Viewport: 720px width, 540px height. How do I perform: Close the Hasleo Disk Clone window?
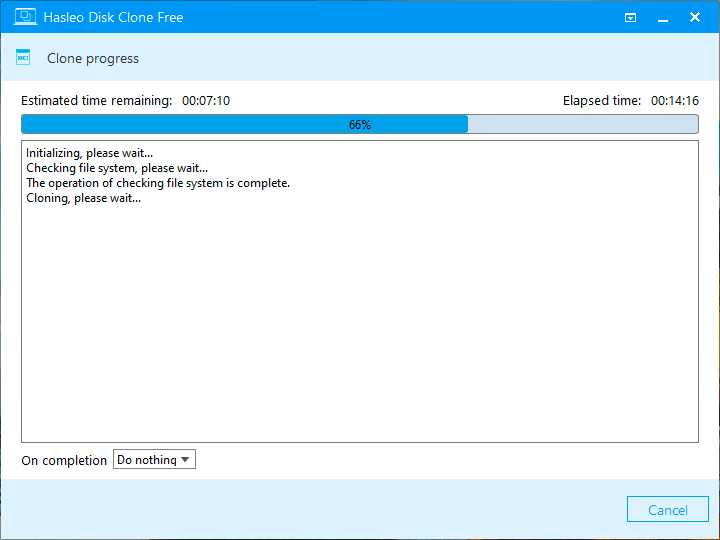pyautogui.click(x=695, y=17)
